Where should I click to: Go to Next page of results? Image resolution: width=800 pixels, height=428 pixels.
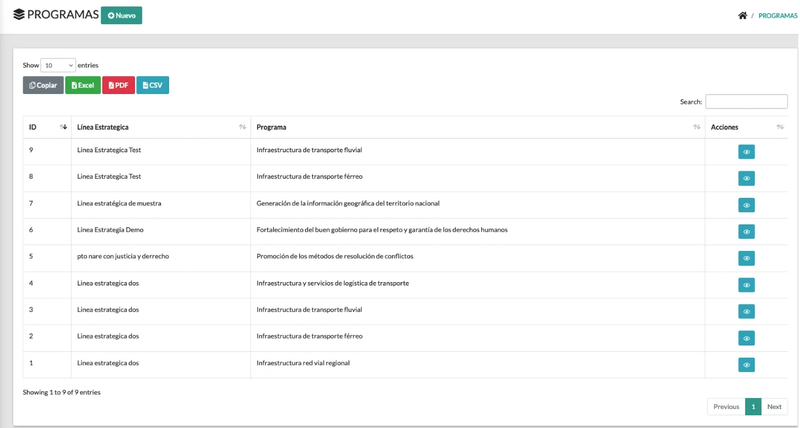click(774, 406)
